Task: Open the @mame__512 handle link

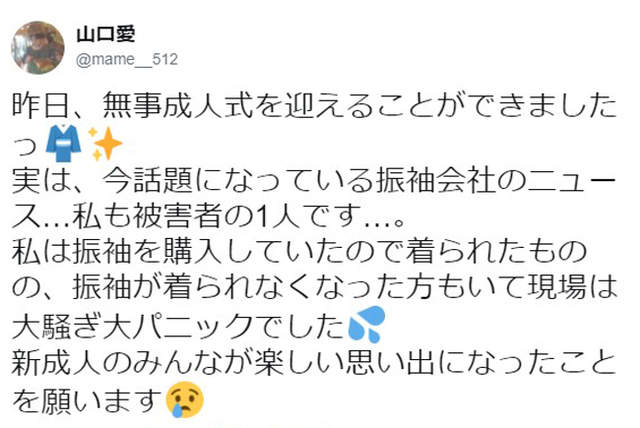Action: coord(127,60)
